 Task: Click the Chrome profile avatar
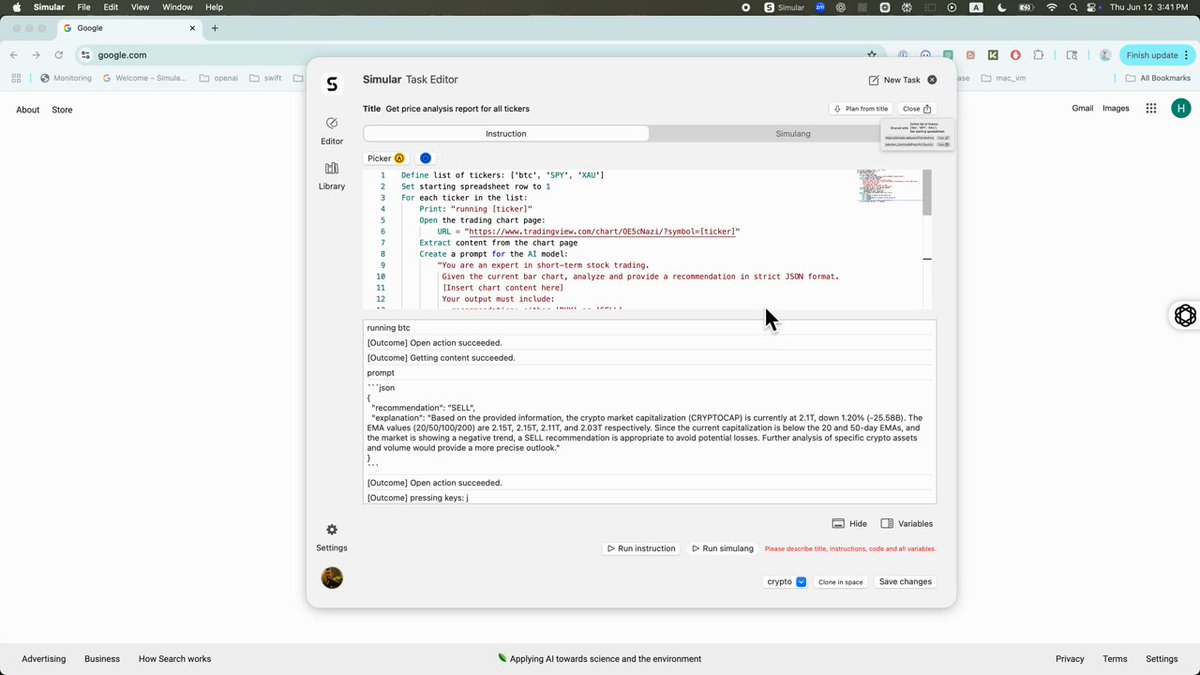point(1105,55)
